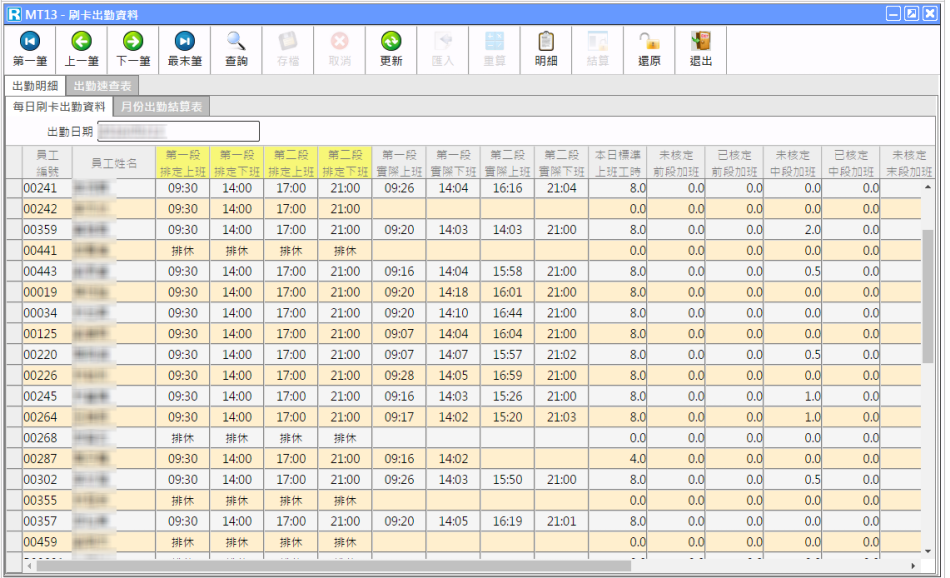Screen dimensions: 950x578
Task: Select employee number cell 00268
Action: click(x=47, y=438)
